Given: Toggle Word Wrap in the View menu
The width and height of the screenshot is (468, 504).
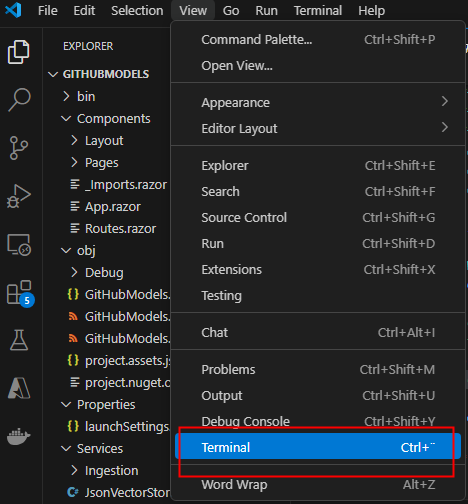Looking at the screenshot, I should (x=318, y=484).
